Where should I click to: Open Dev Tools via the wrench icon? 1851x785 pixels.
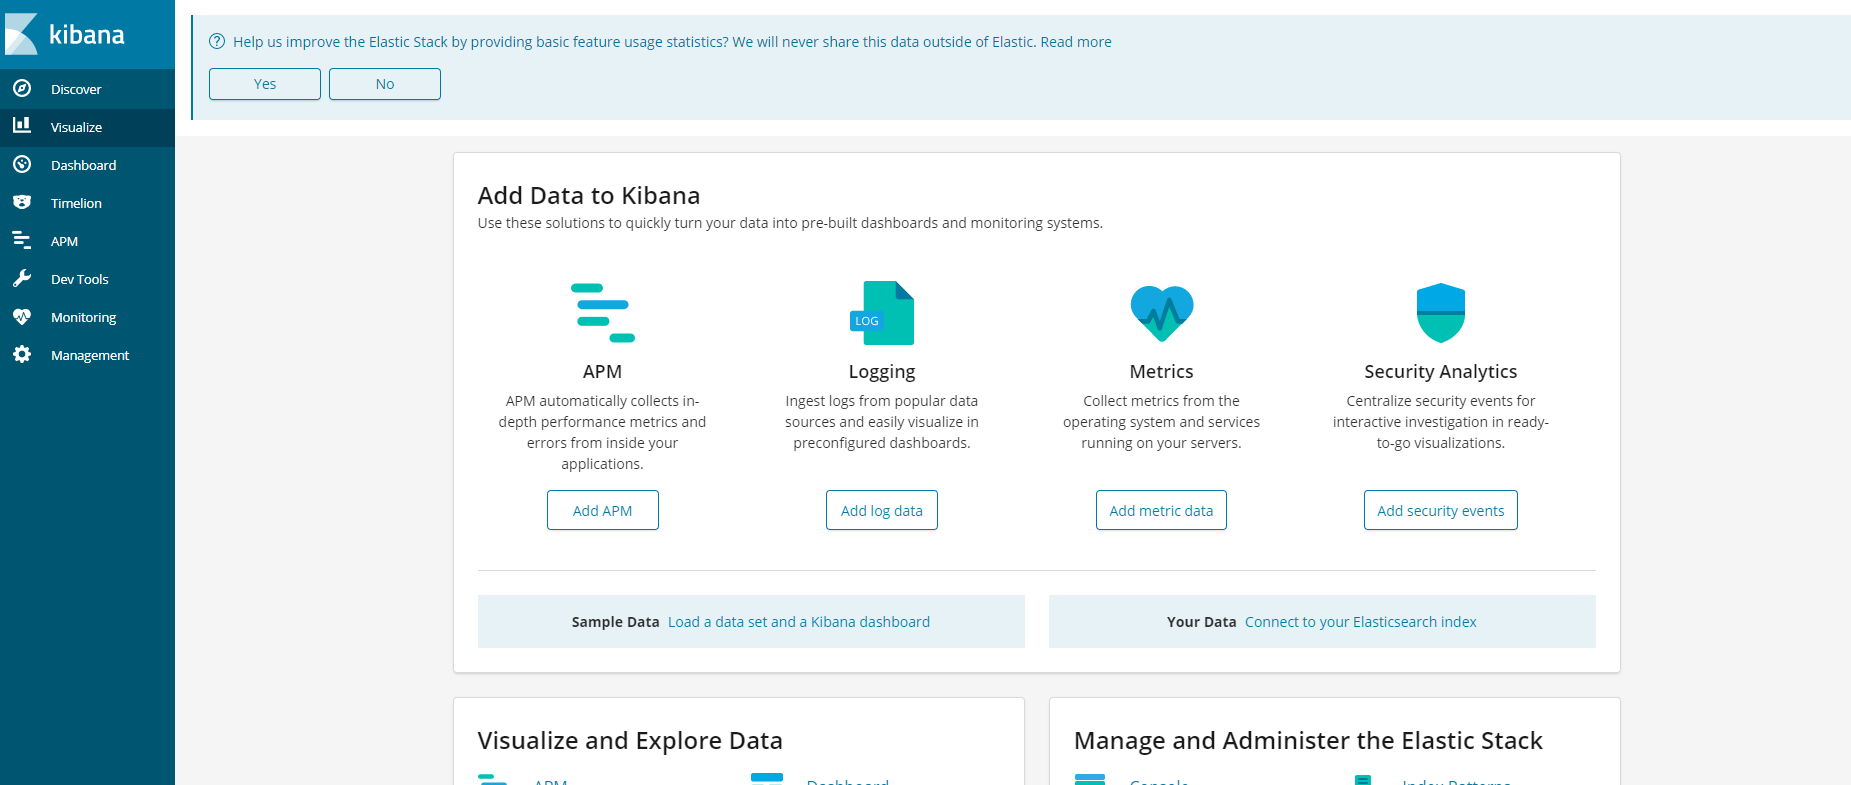(x=22, y=278)
